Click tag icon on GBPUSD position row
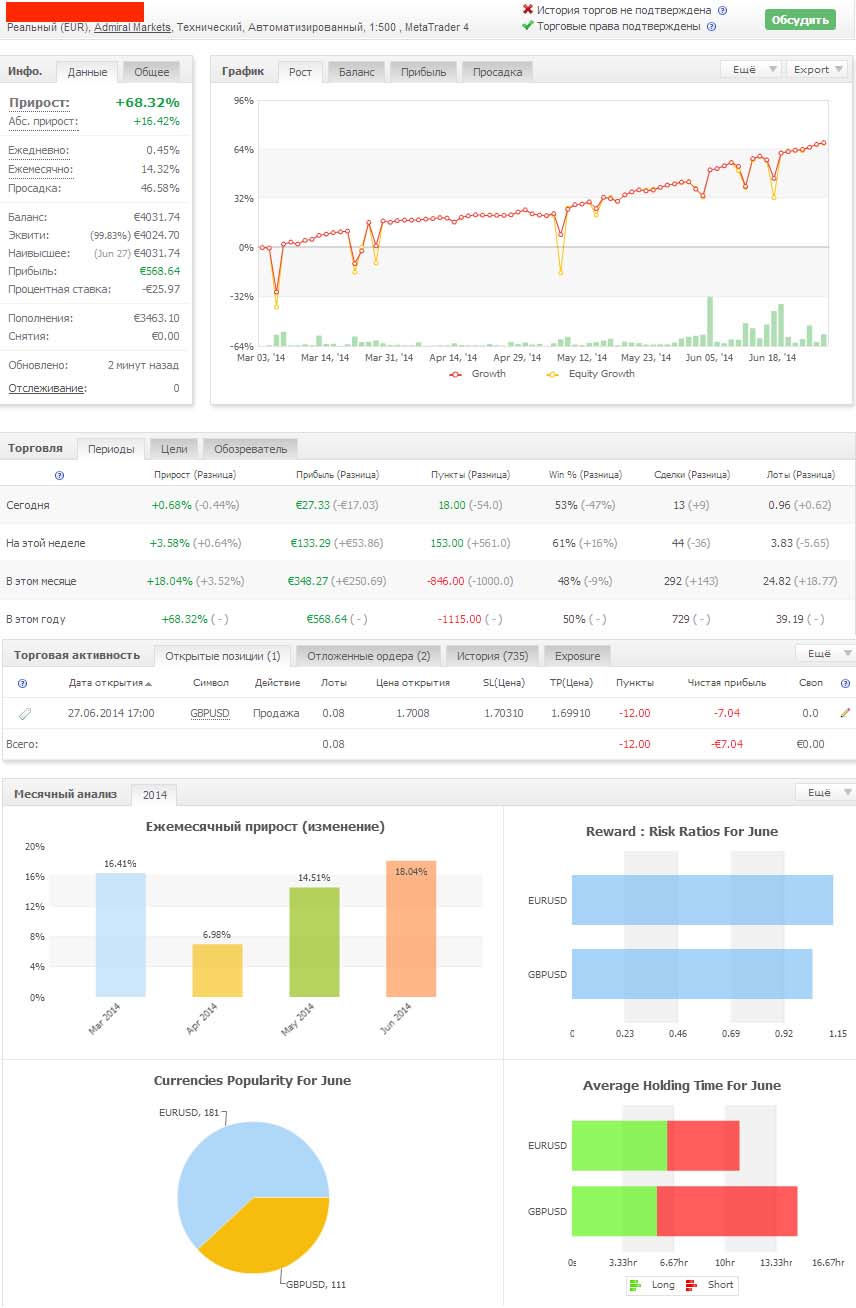This screenshot has width=856, height=1308. [25, 713]
